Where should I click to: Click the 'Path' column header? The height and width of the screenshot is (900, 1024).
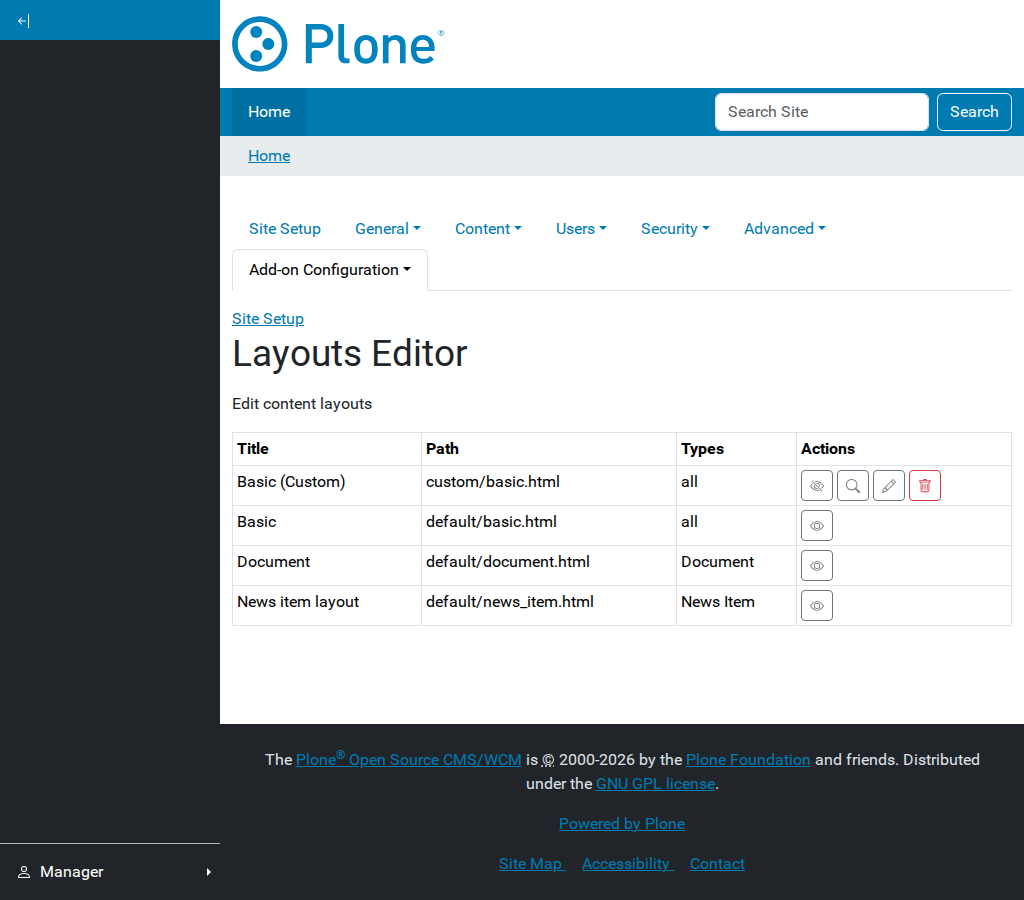[549, 449]
